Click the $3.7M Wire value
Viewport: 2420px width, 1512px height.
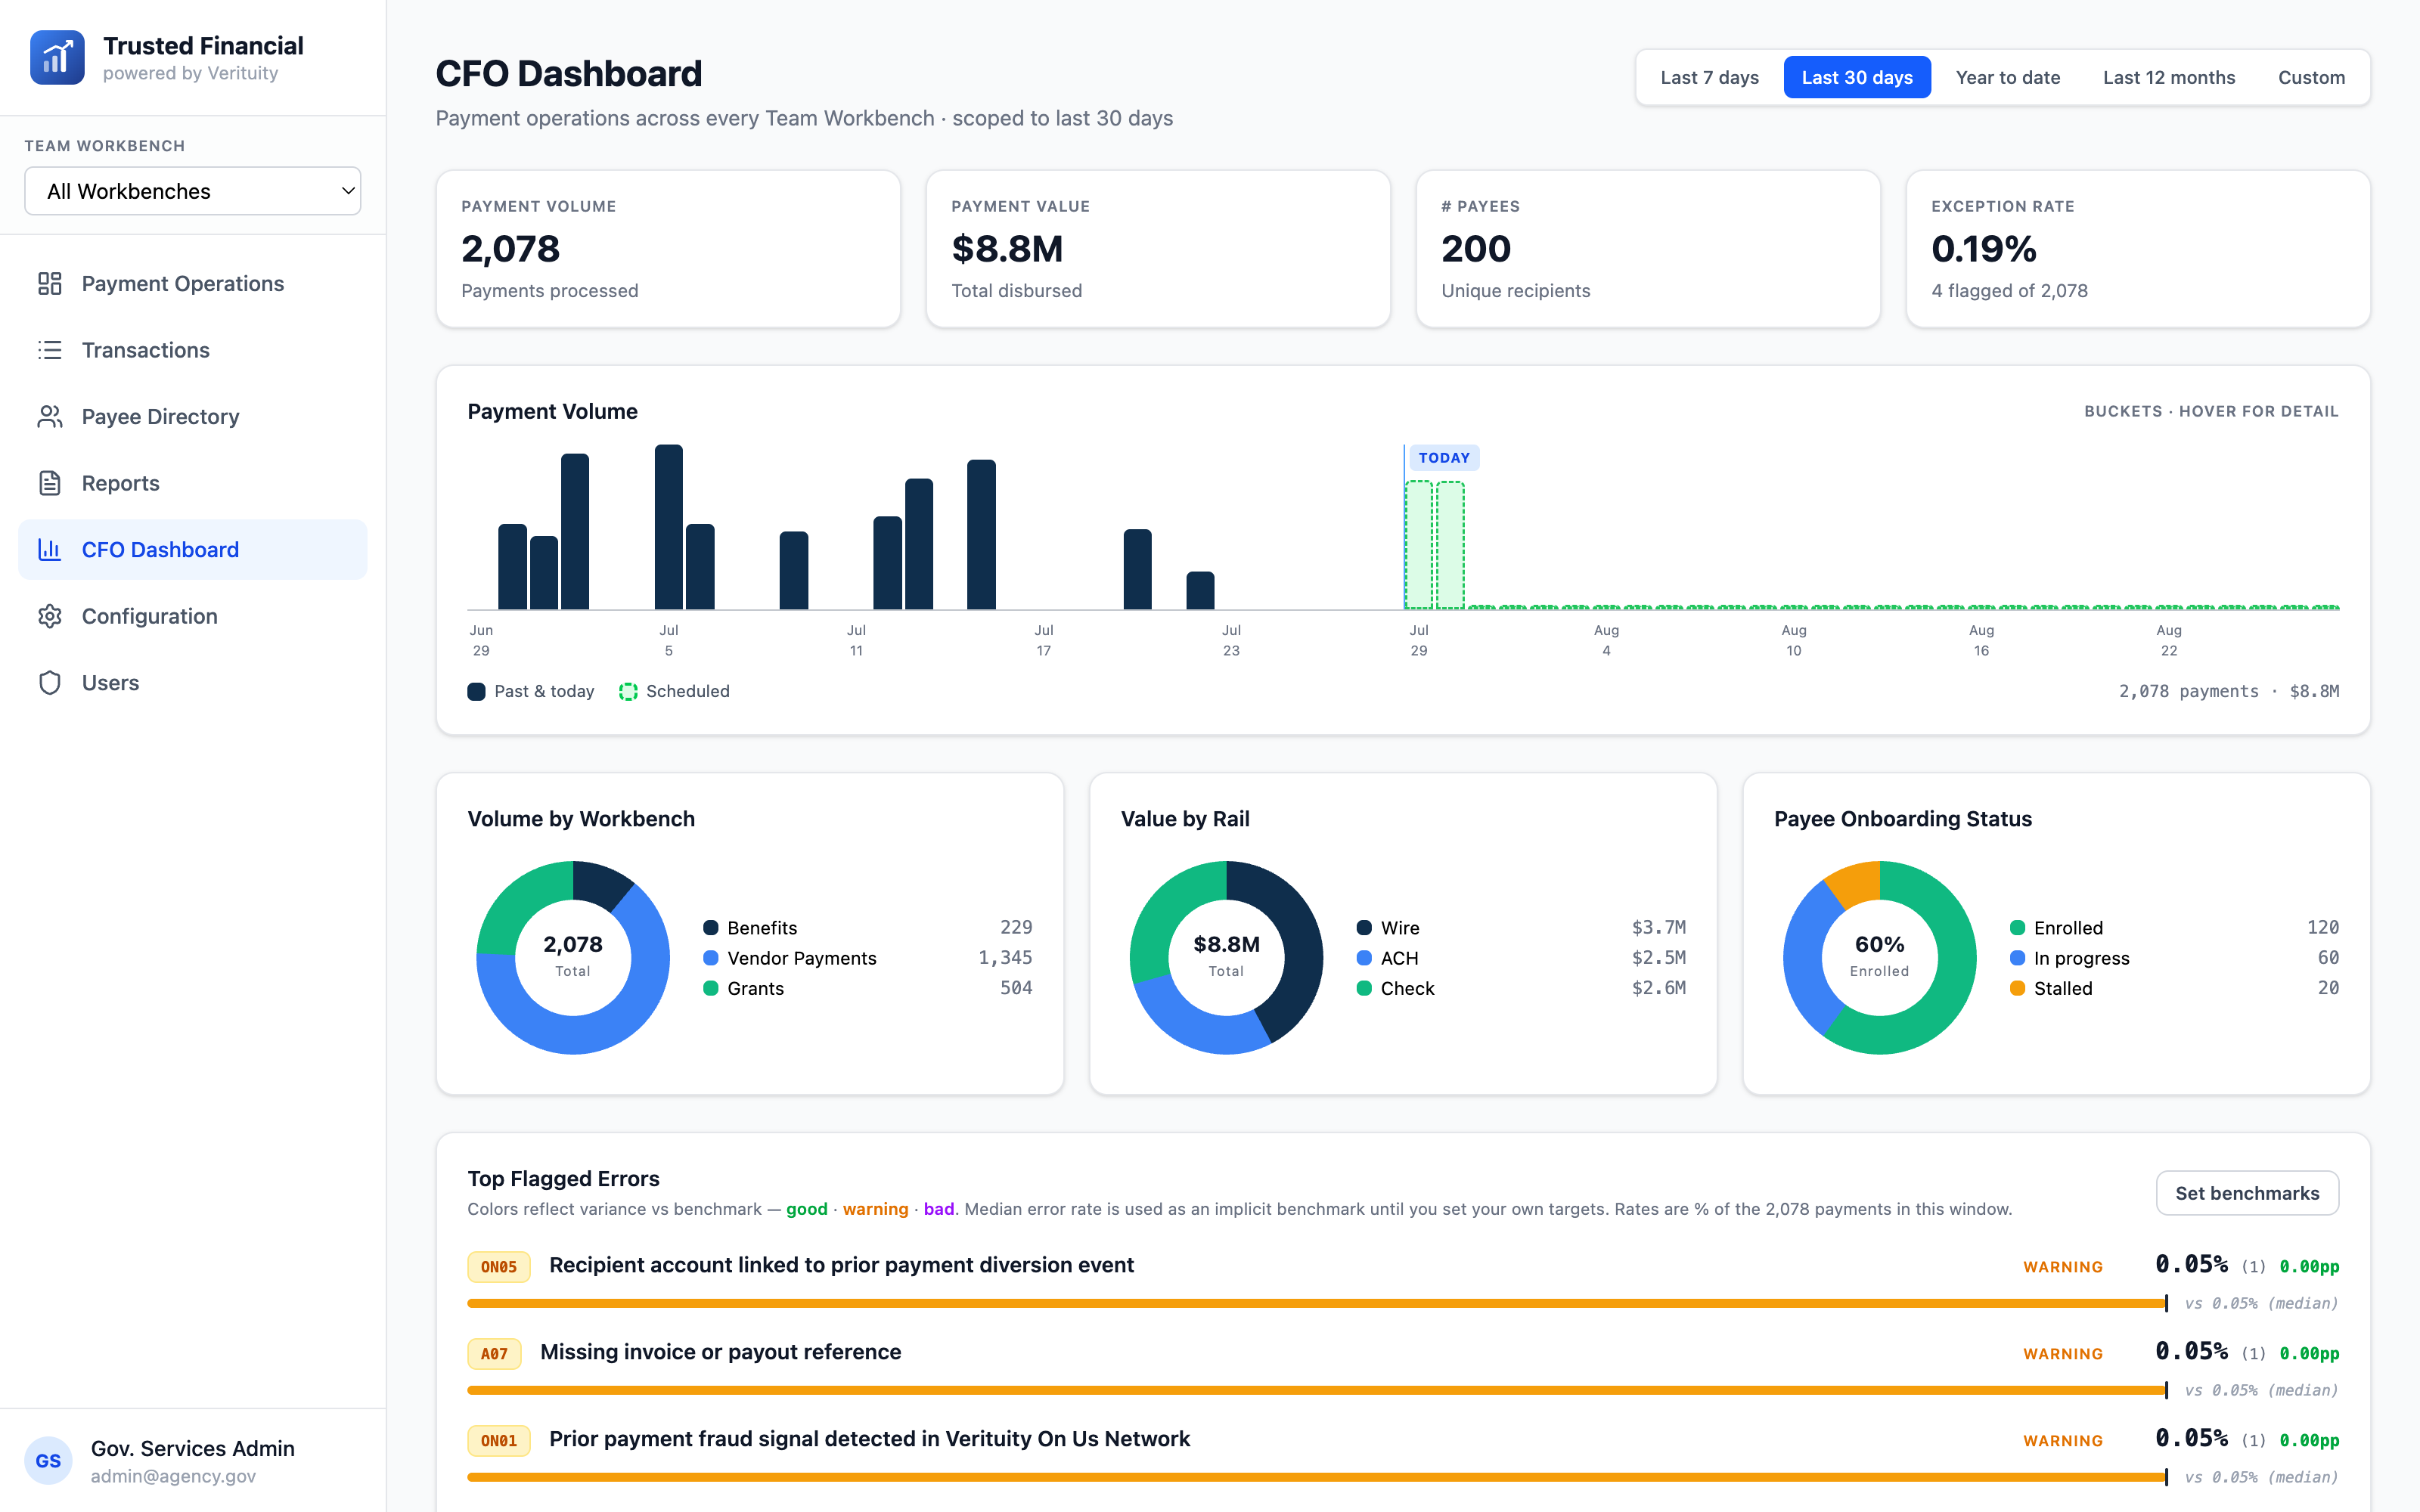[1658, 928]
